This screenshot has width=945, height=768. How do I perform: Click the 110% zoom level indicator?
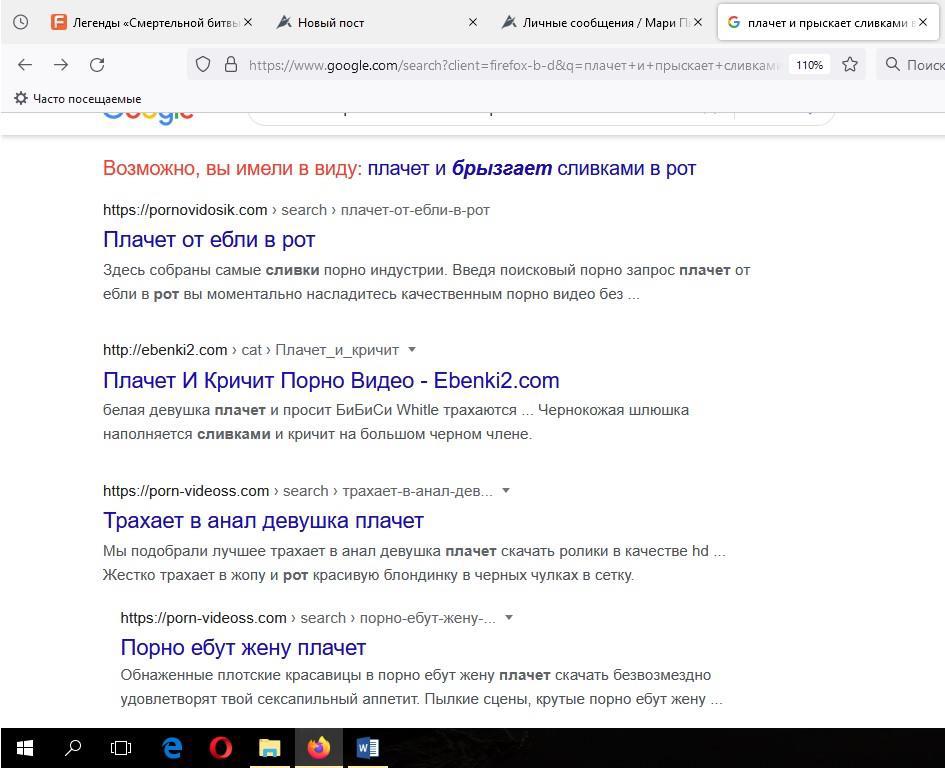809,65
